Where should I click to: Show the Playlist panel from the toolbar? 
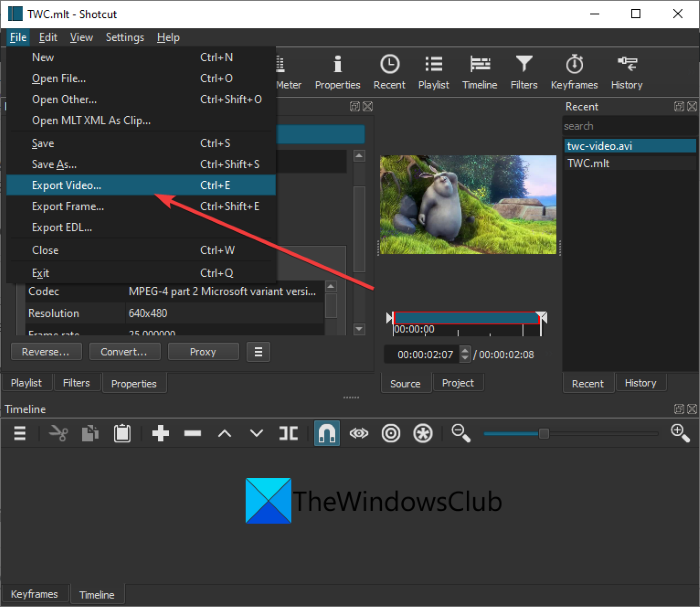(433, 72)
